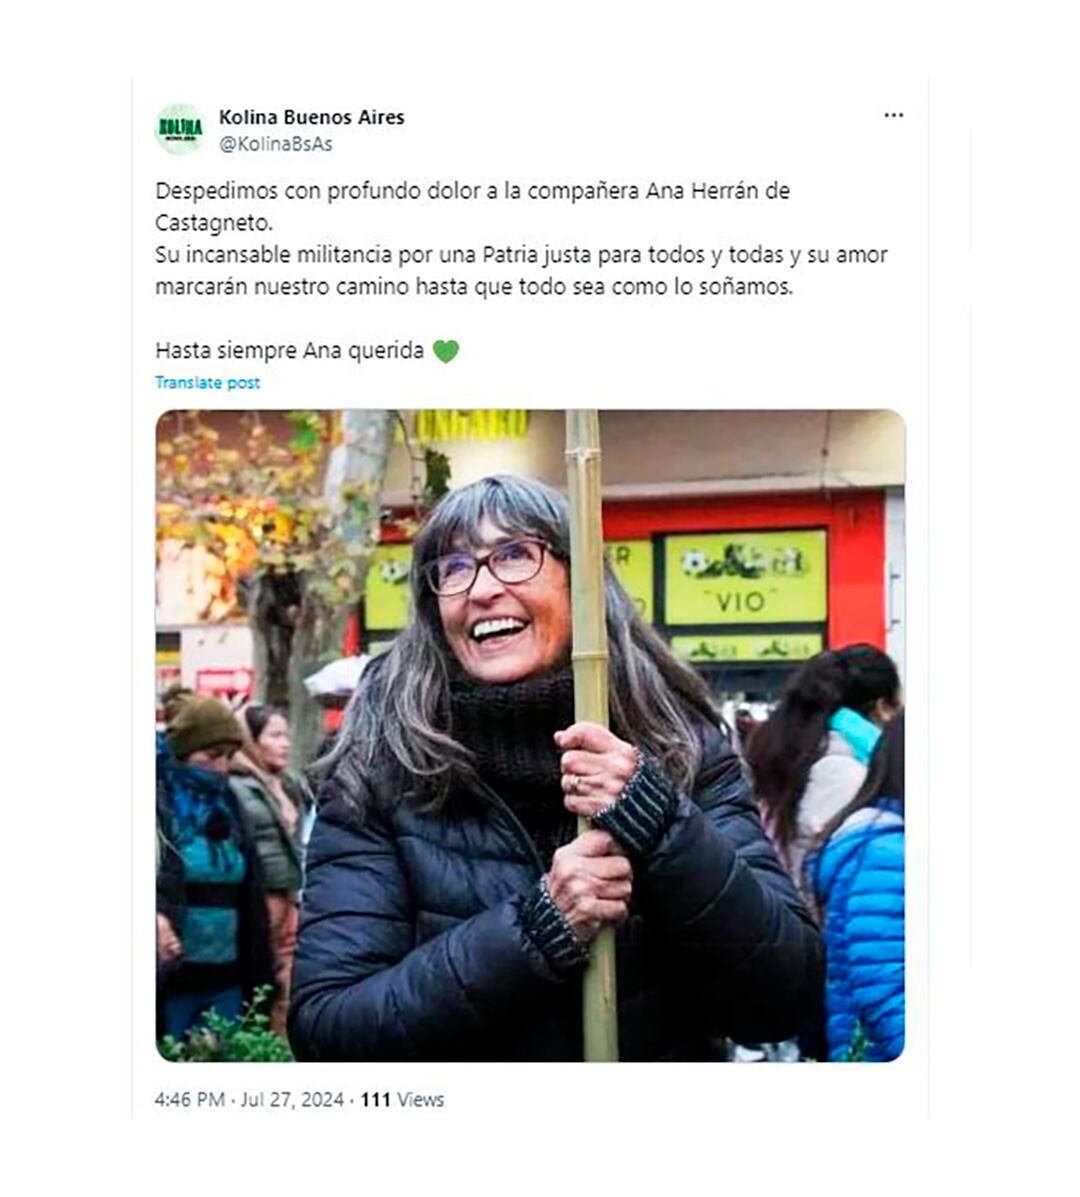Click the 4:46 PM timestamp
This screenshot has width=1080, height=1197.
tap(189, 1099)
